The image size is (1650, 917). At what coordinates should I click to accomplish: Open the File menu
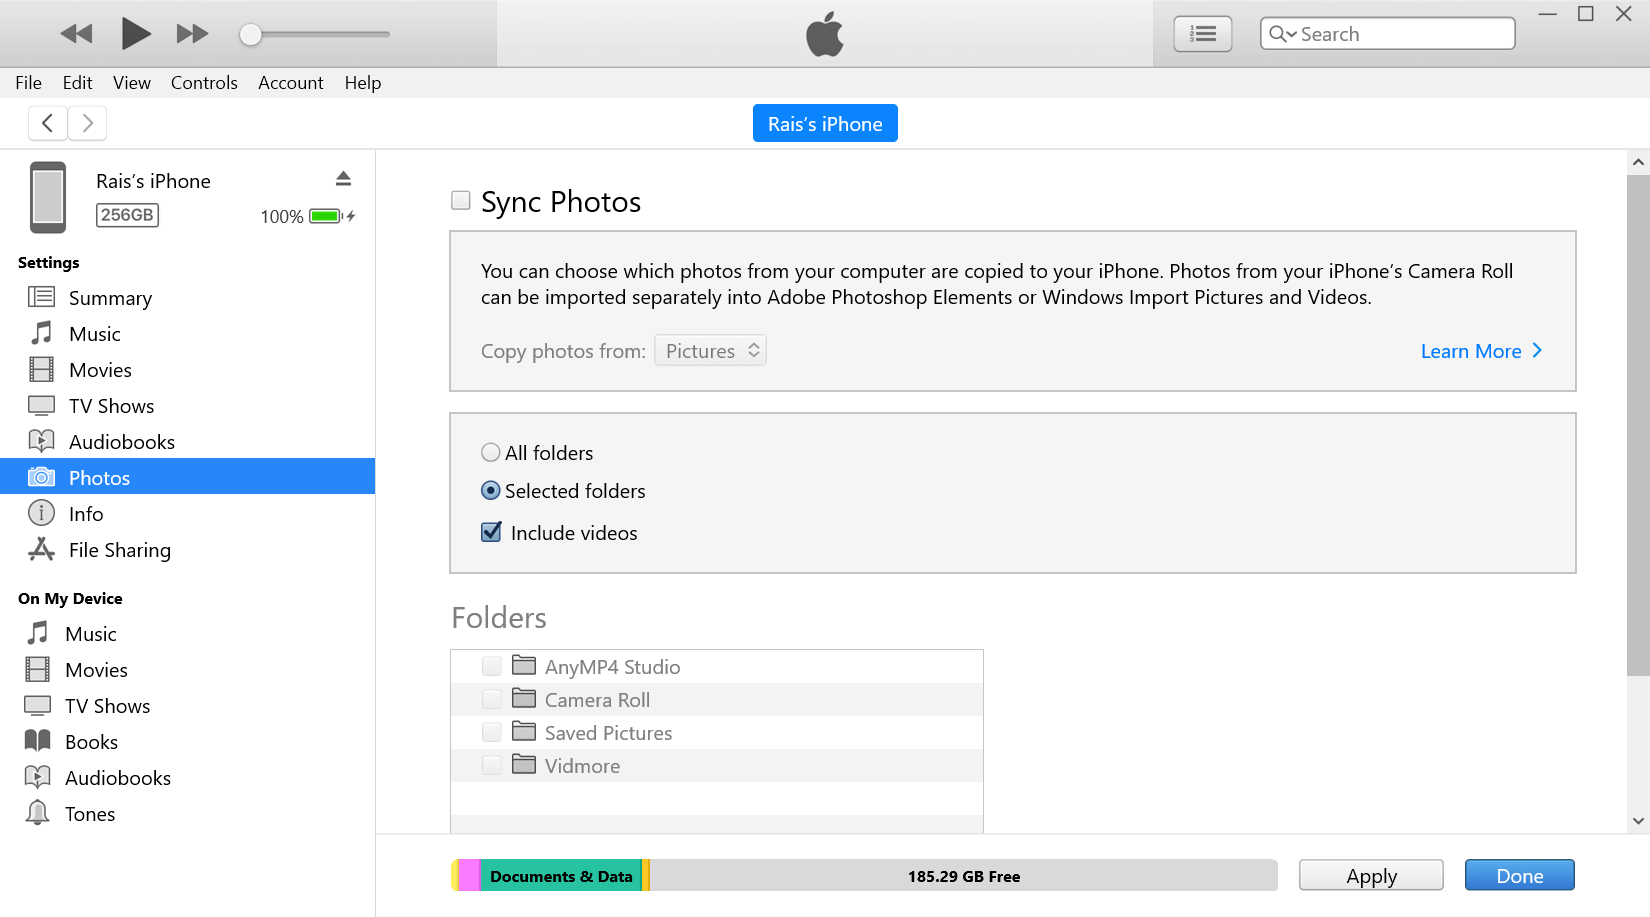coord(28,83)
